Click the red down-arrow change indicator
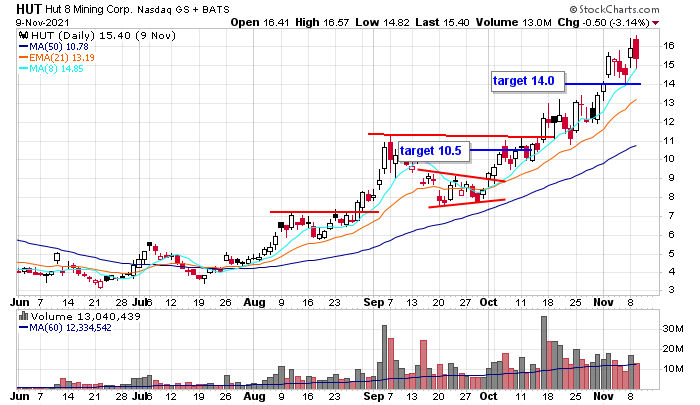Viewport: 700px width, 405px height. [656, 23]
